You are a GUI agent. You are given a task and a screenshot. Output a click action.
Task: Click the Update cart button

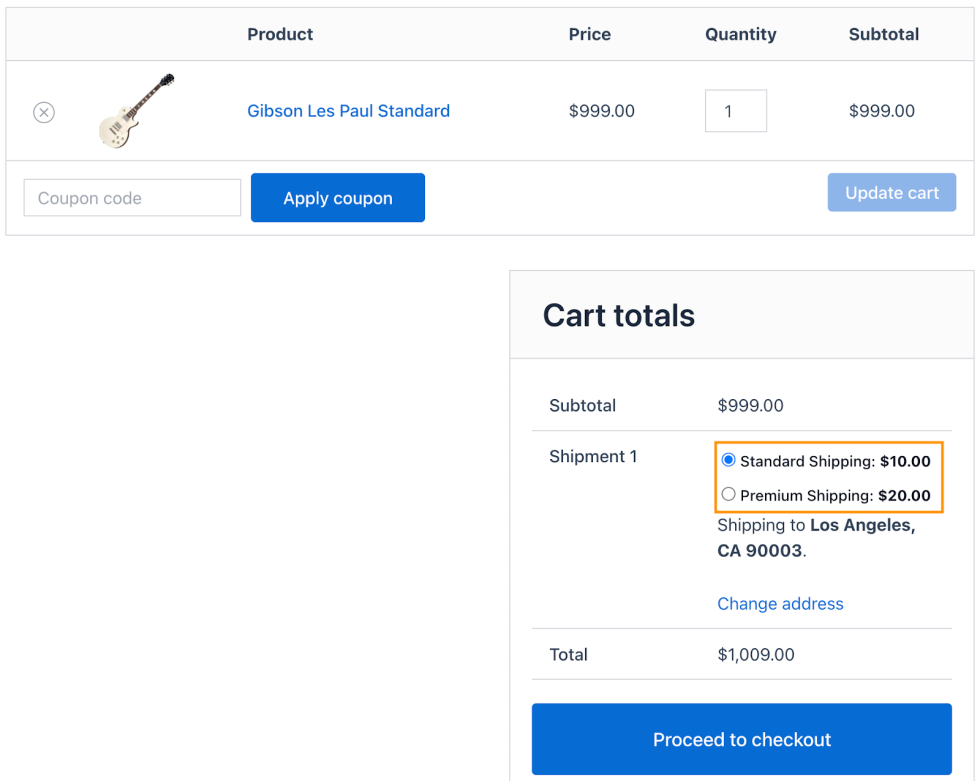click(x=891, y=193)
